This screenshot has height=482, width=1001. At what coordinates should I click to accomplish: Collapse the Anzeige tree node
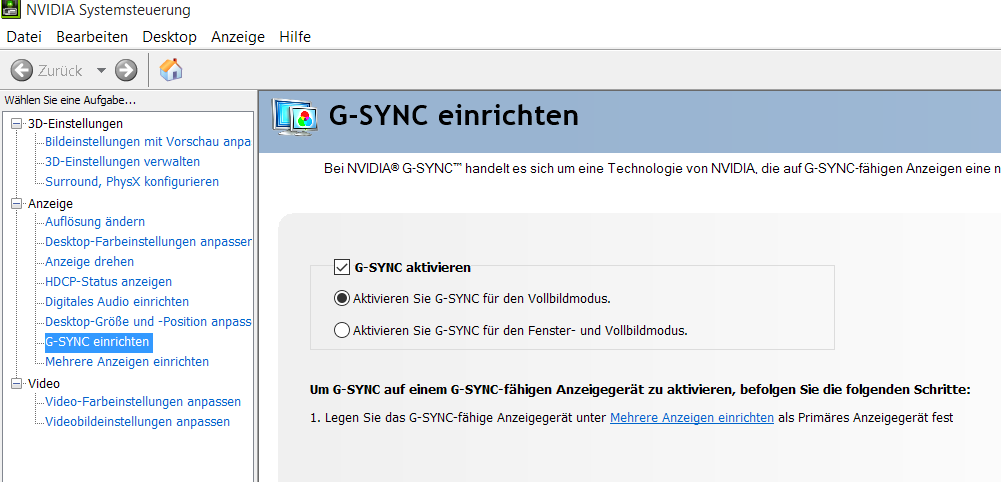pos(17,204)
